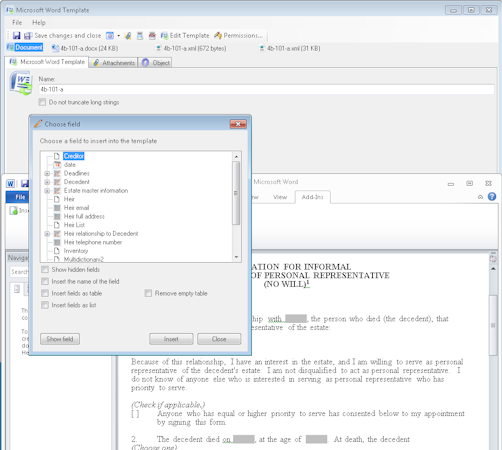Click the Heir telephone number gray icon

pyautogui.click(x=57, y=242)
